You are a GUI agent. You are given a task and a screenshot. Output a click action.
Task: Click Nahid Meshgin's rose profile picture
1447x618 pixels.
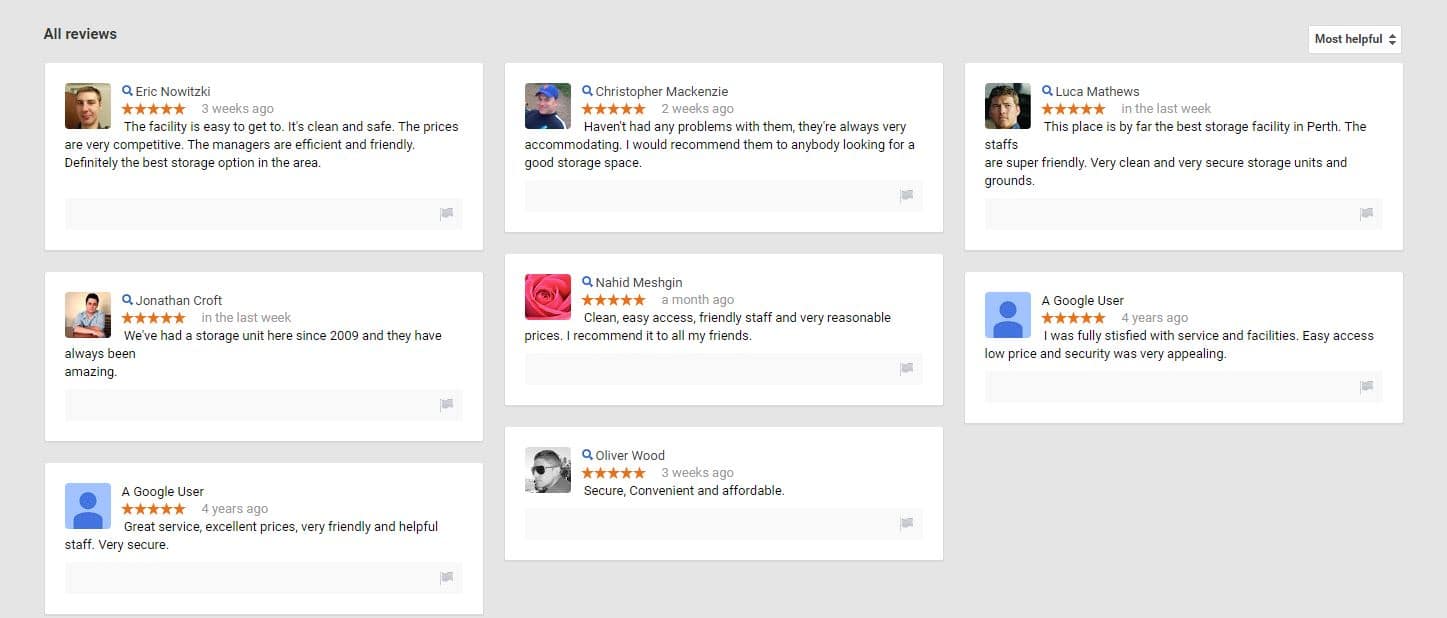pos(547,296)
